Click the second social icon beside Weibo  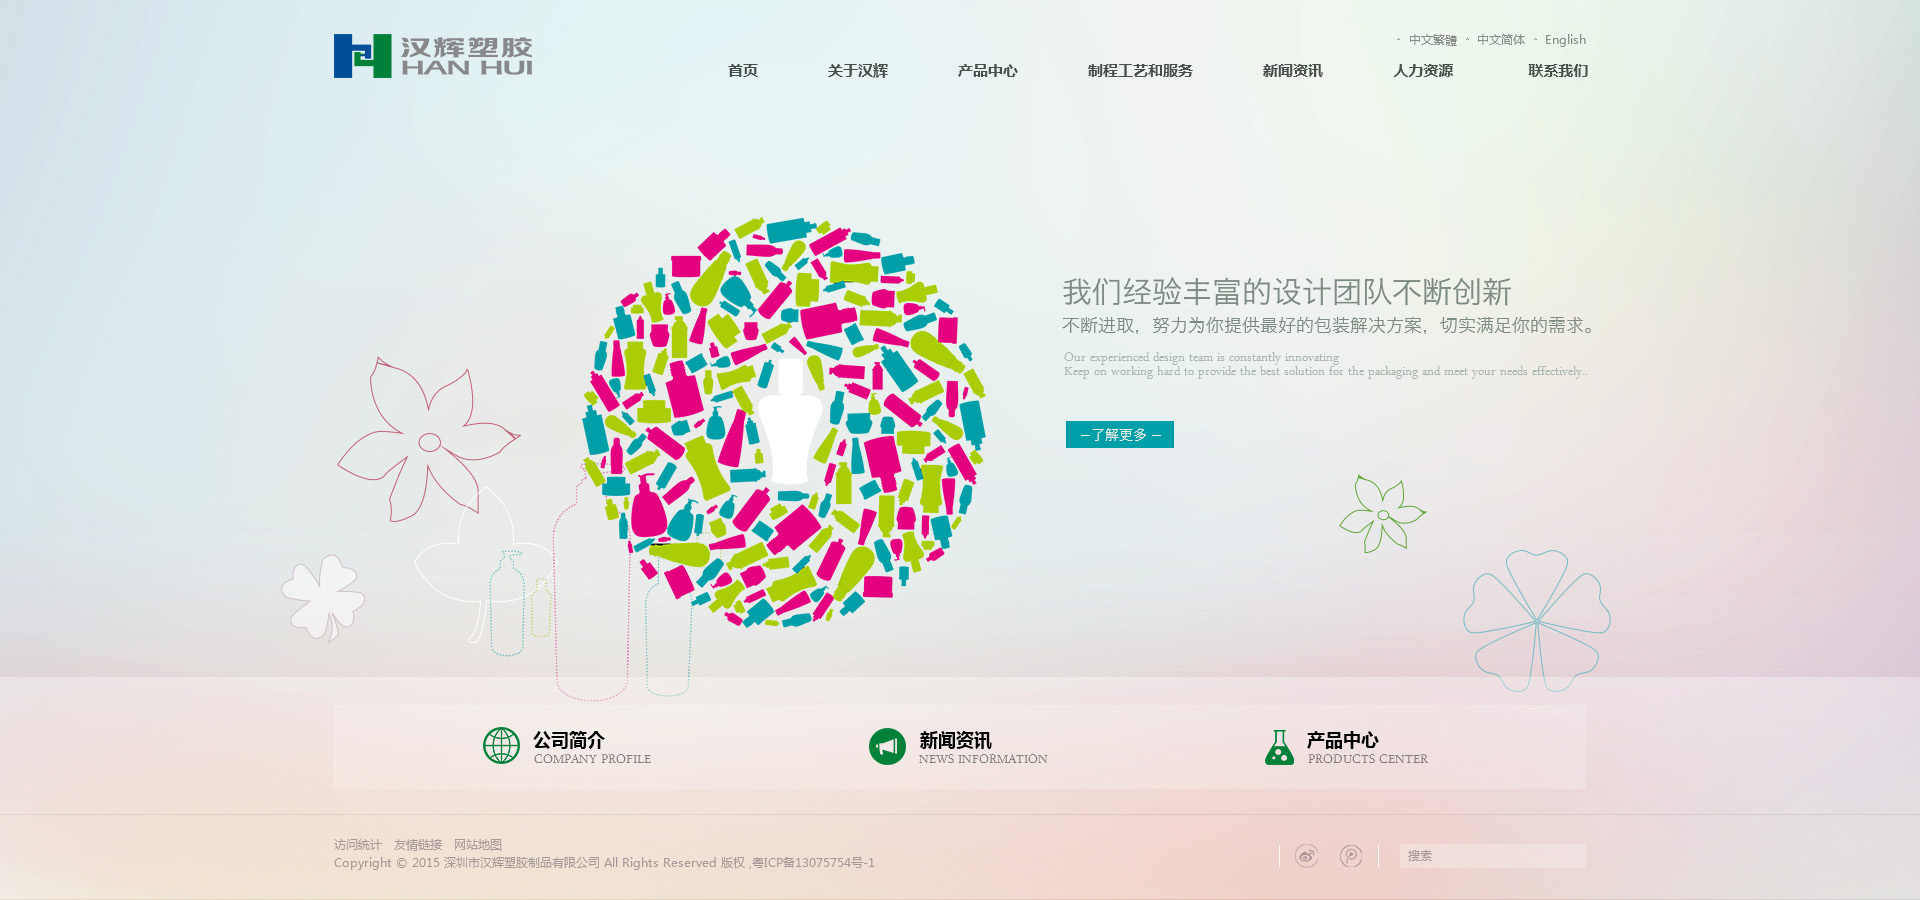[1351, 856]
